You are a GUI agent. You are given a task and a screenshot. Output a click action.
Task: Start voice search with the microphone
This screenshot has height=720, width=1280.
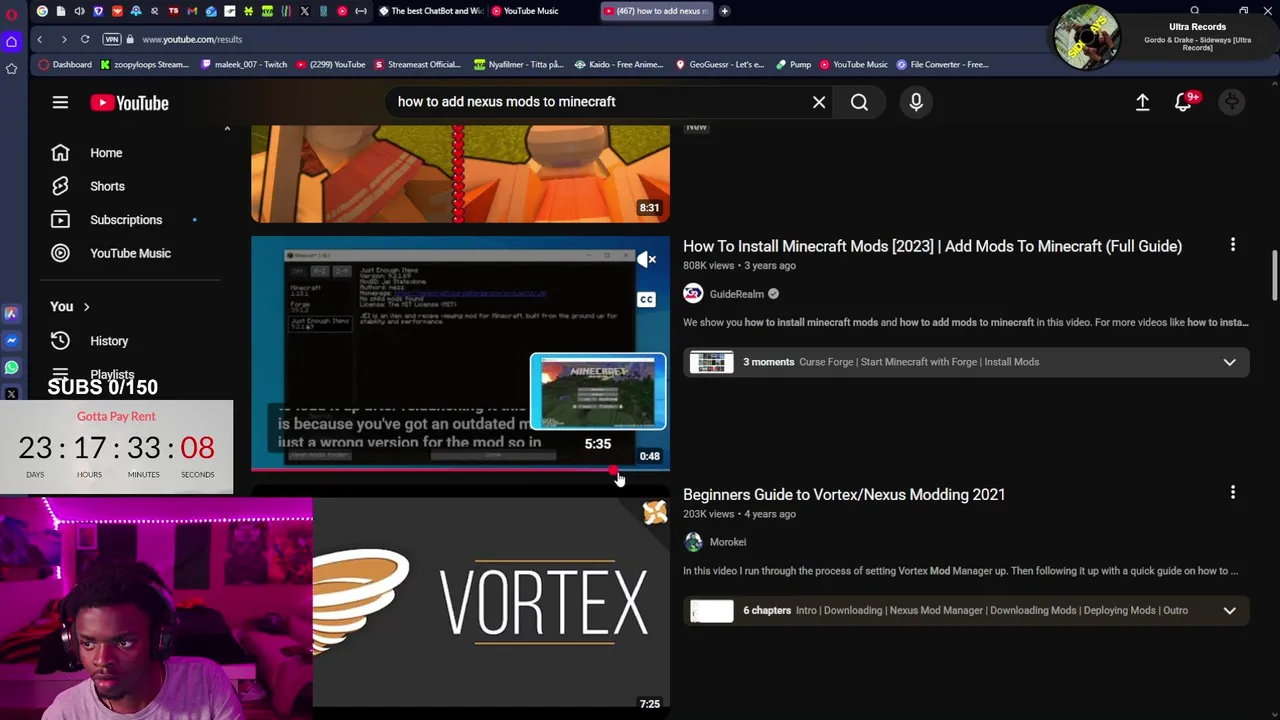click(916, 102)
